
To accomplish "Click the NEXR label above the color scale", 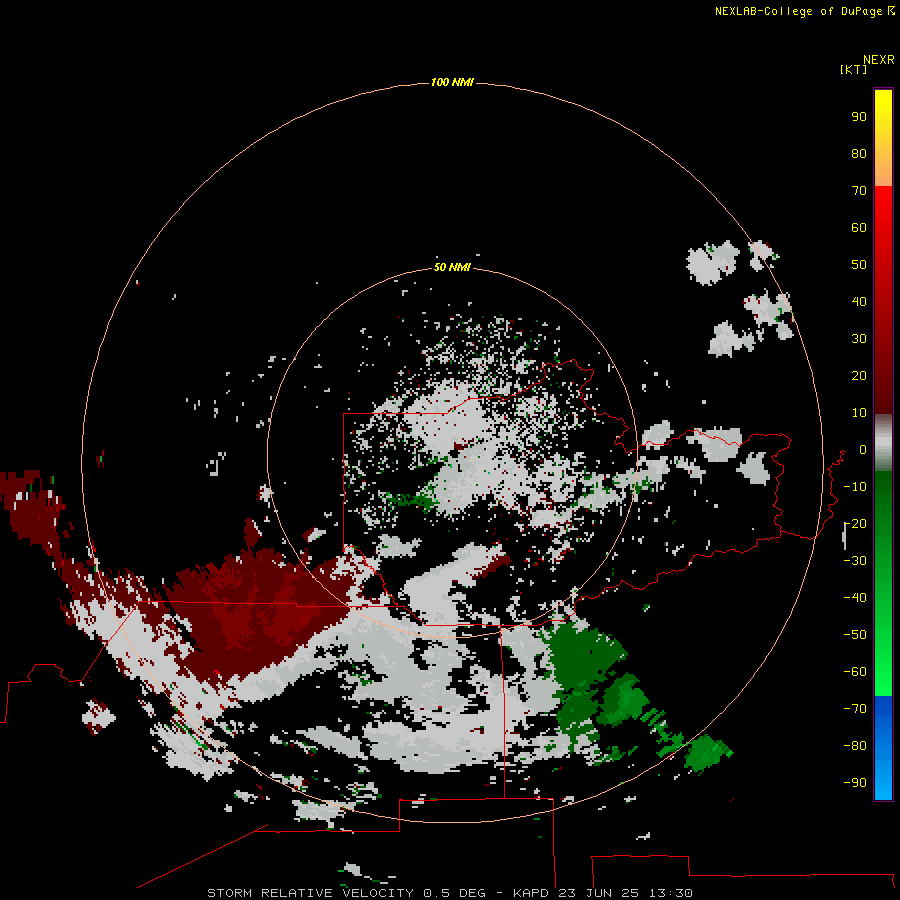I will 879,60.
